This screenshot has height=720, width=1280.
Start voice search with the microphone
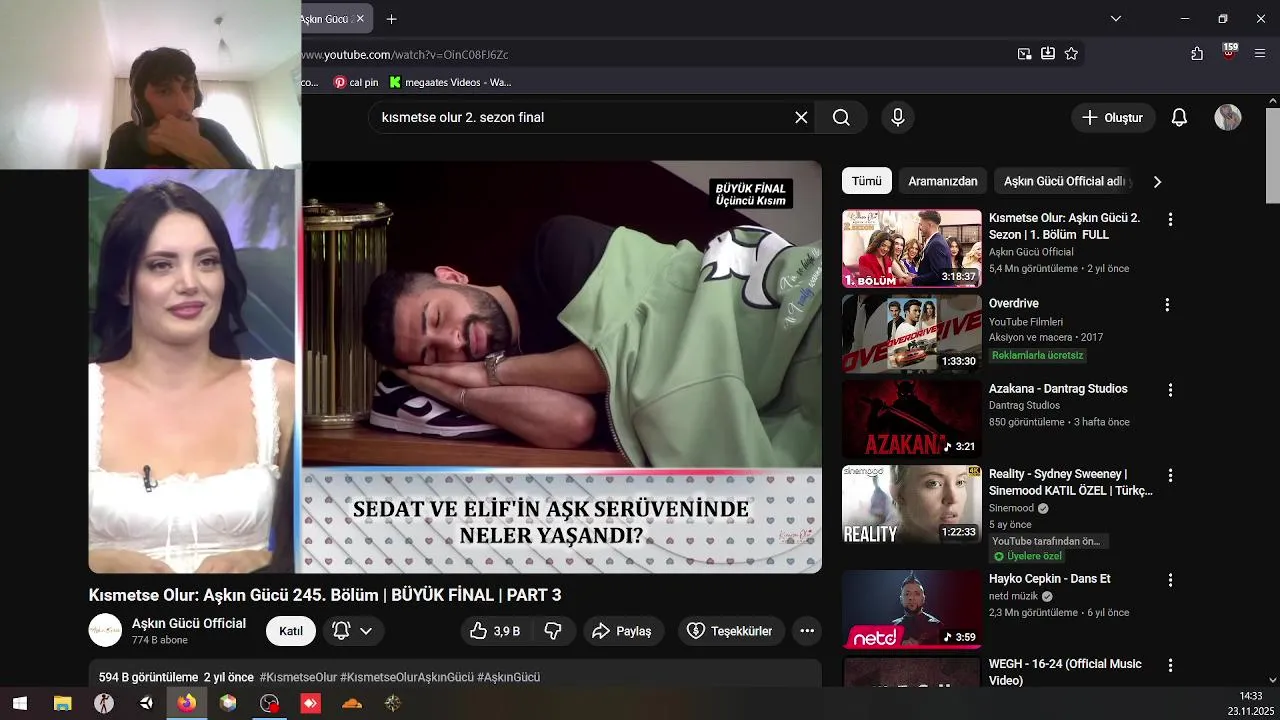point(898,118)
